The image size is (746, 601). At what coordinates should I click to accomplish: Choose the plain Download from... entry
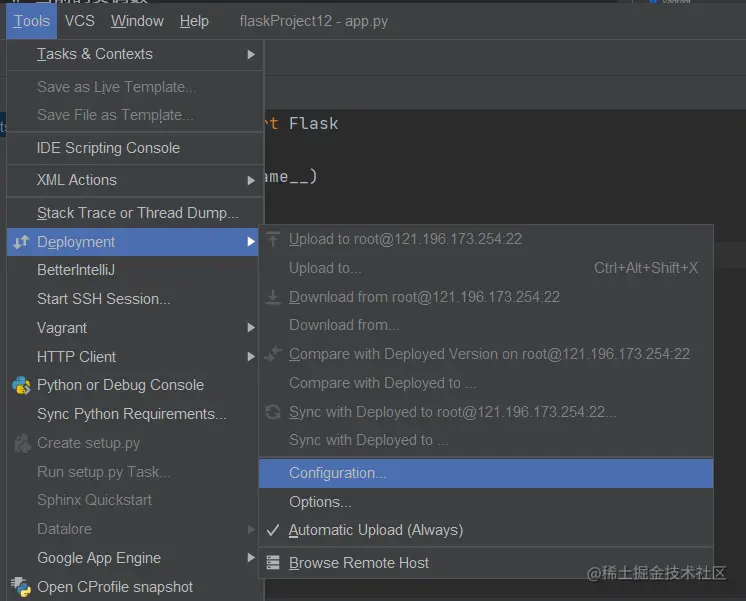point(486,325)
